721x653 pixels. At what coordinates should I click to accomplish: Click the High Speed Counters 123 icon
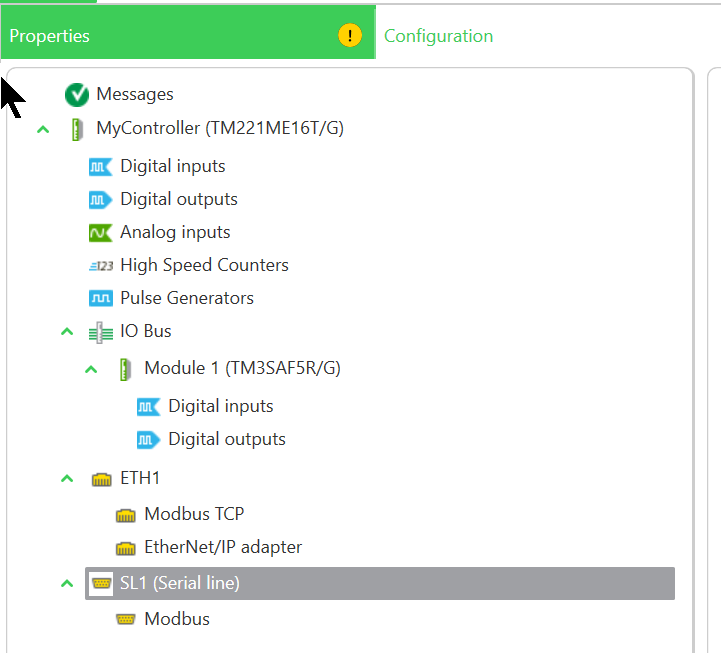(x=101, y=266)
